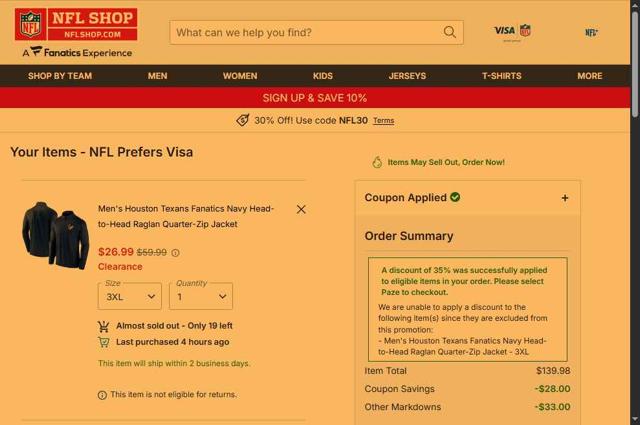This screenshot has height=425, width=640.
Task: Open the Visa NFL partner icon
Action: [x=512, y=32]
